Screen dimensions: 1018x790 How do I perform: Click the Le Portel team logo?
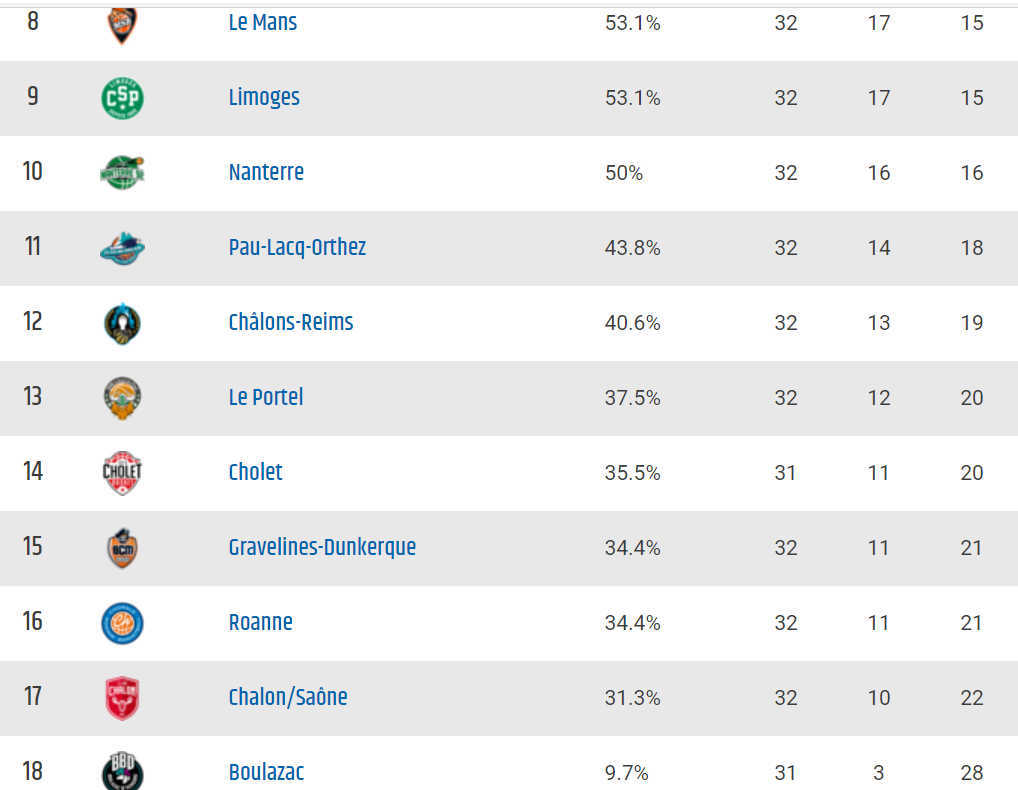pyautogui.click(x=122, y=398)
